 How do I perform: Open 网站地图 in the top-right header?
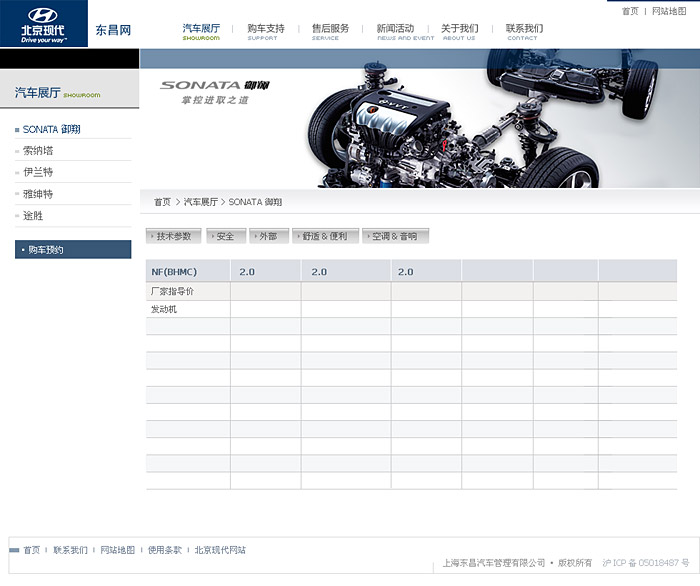(669, 11)
